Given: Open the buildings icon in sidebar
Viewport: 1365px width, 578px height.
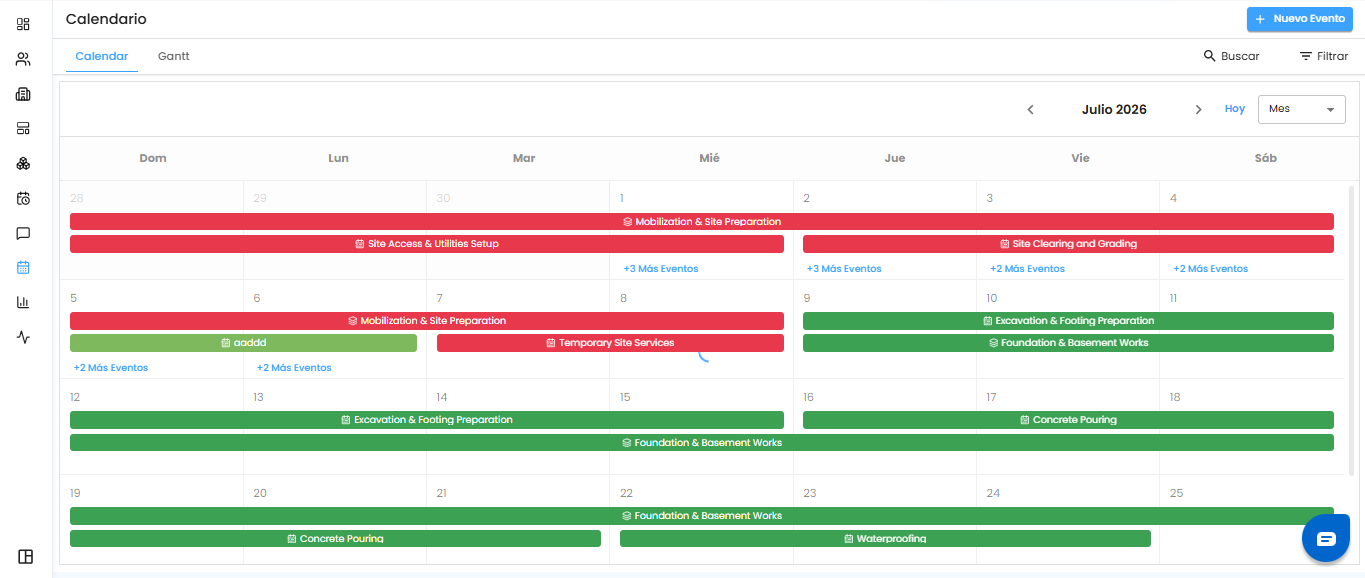Looking at the screenshot, I should [x=23, y=94].
